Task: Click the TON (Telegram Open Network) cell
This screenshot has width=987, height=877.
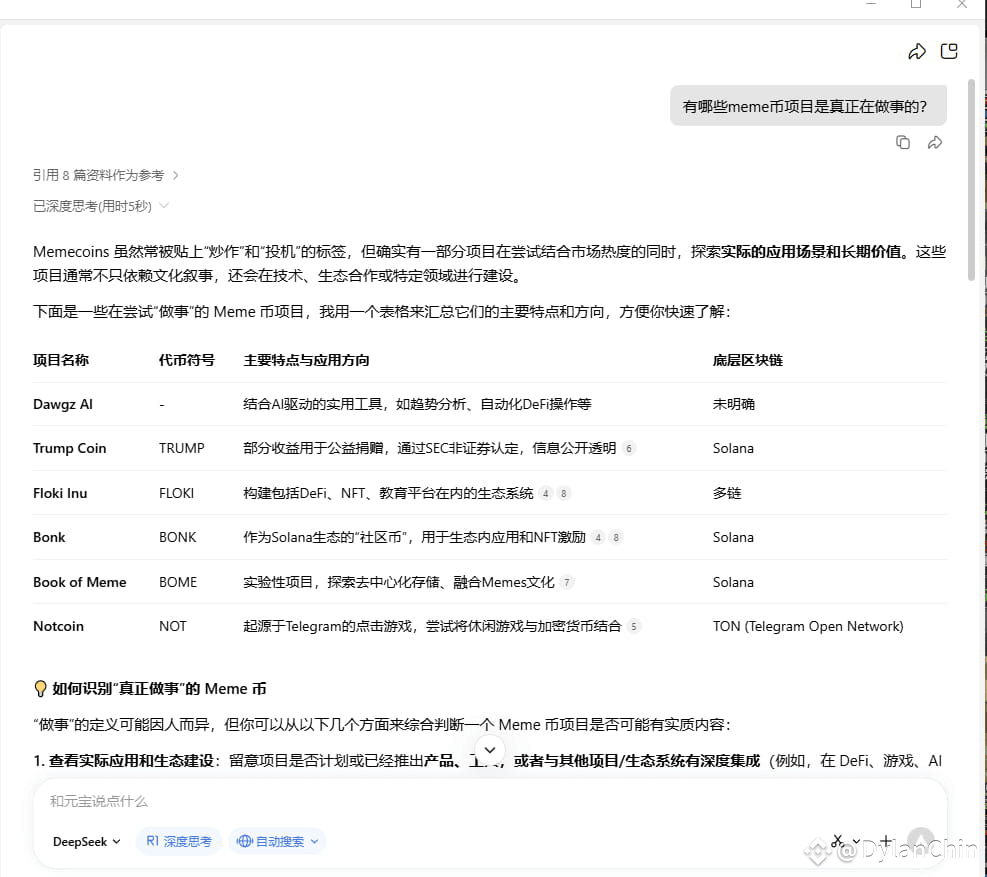Action: [808, 626]
